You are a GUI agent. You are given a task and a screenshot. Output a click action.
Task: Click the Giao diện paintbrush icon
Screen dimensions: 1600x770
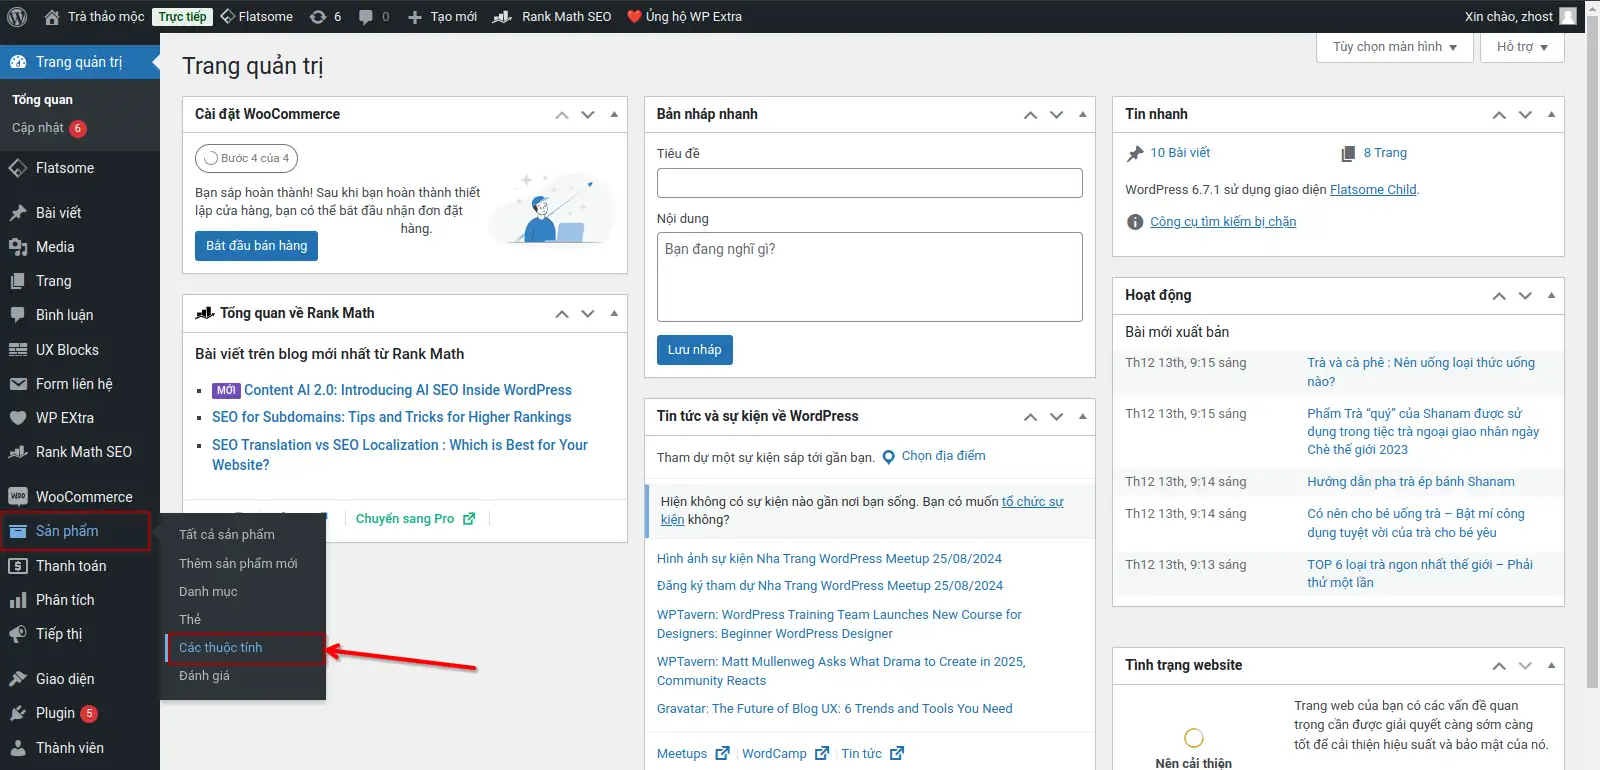(18, 679)
